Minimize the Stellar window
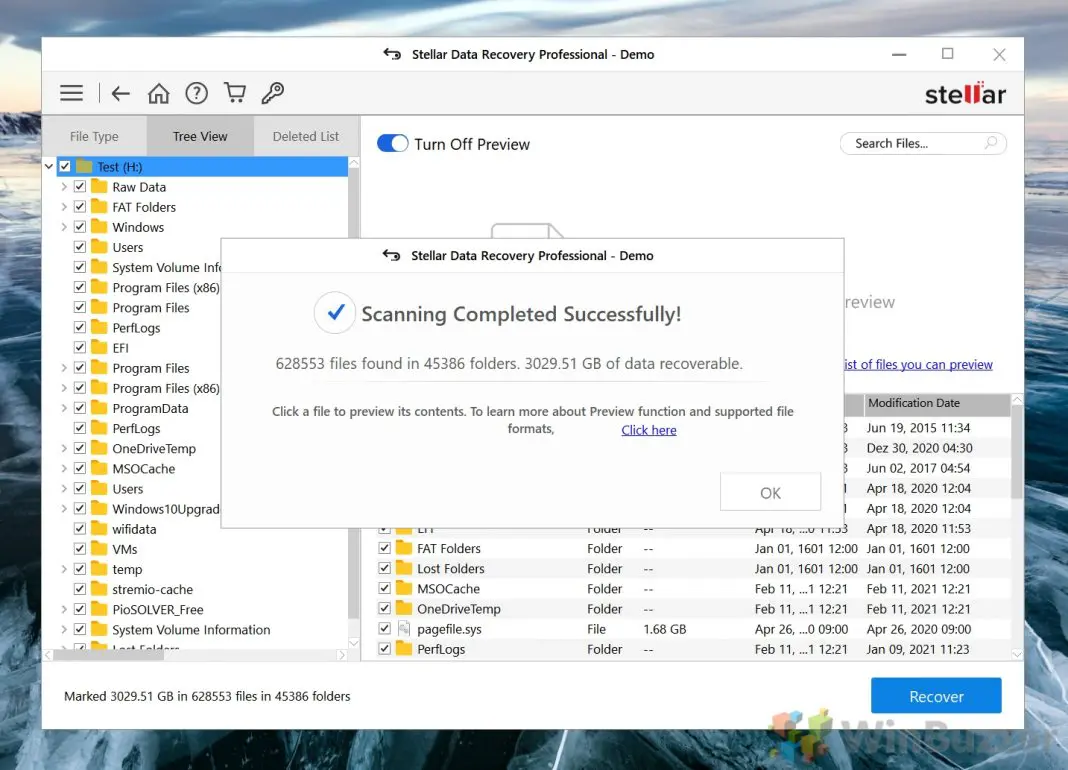The height and width of the screenshot is (770, 1068). click(x=899, y=55)
